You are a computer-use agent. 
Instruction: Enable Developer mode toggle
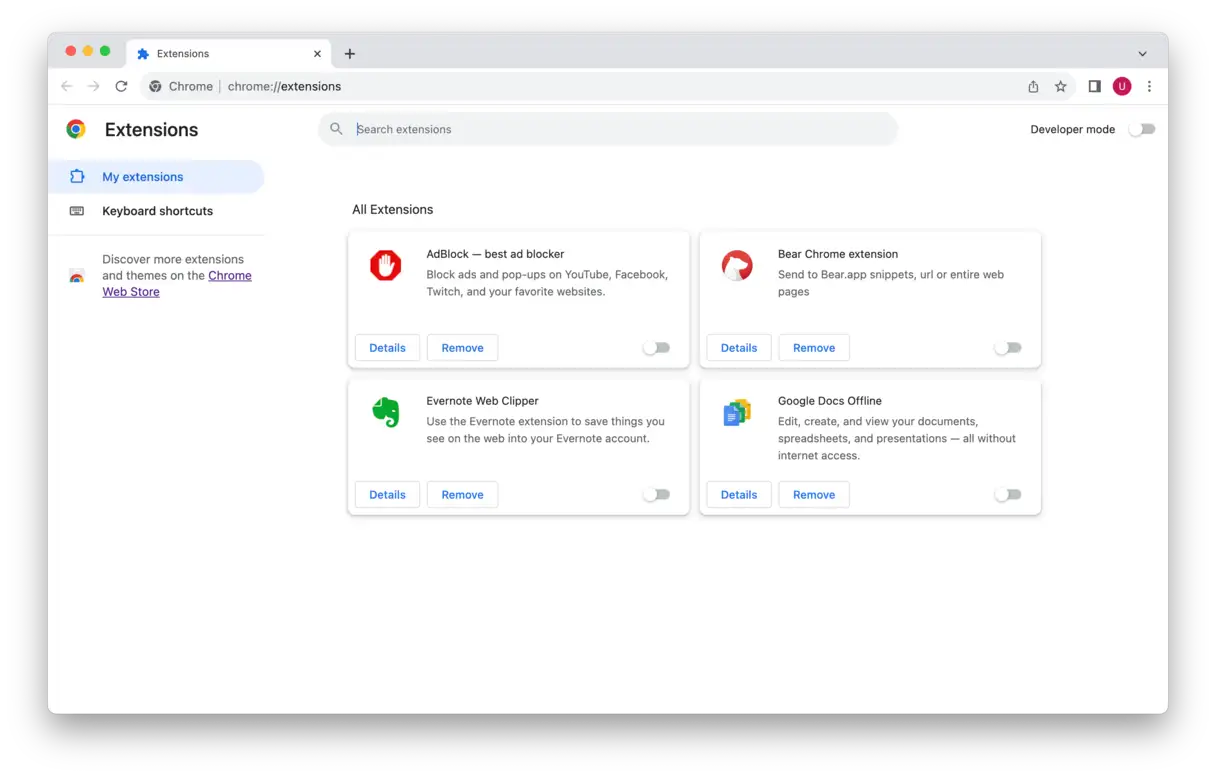point(1141,129)
